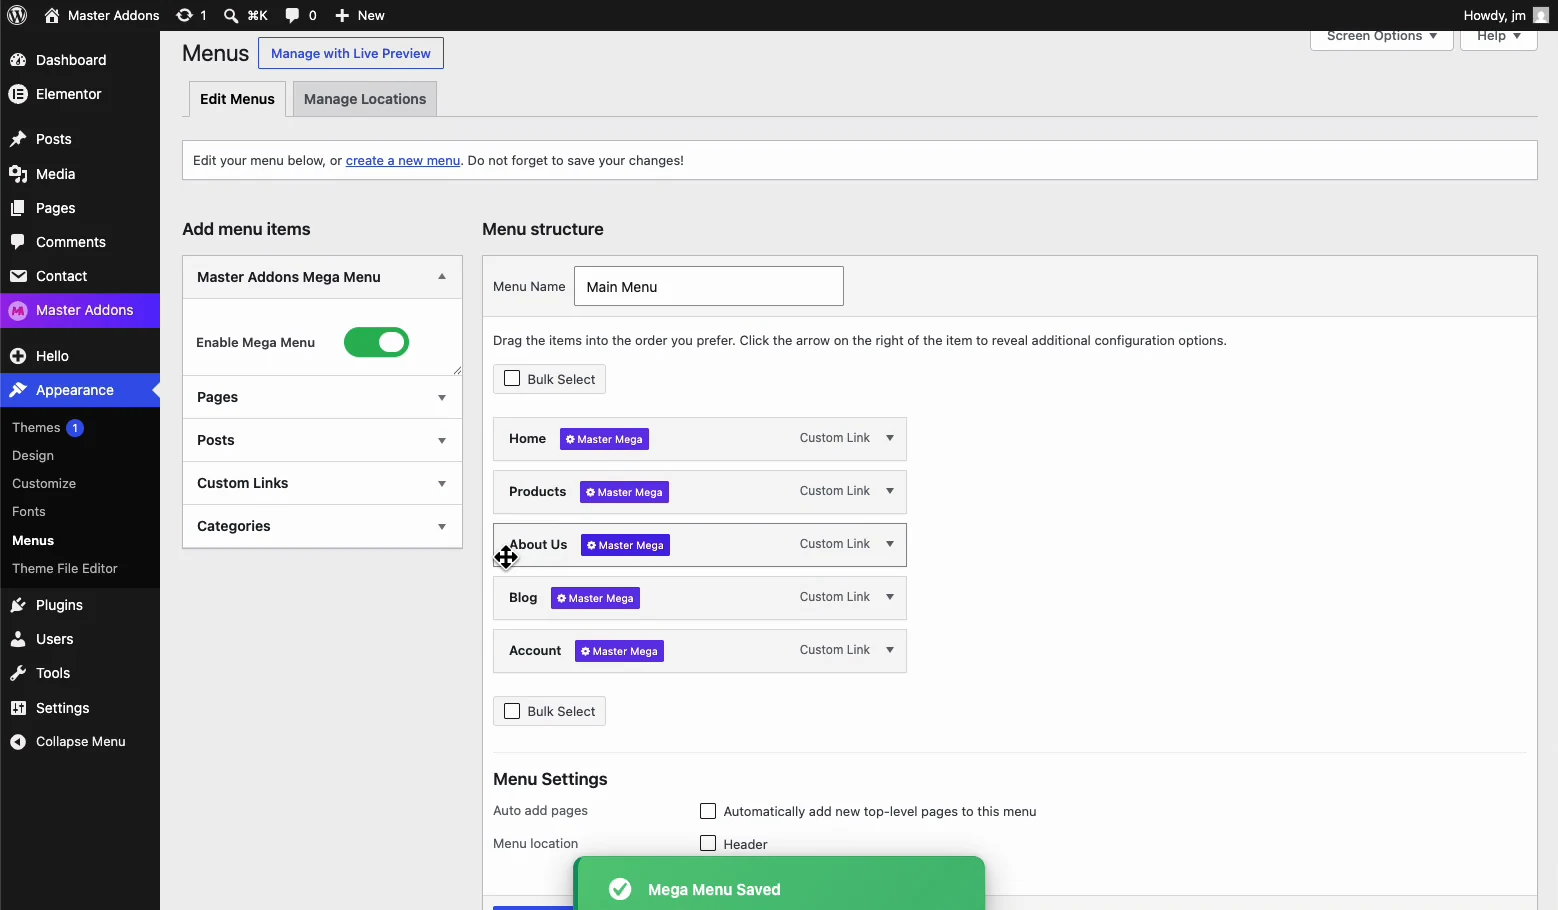This screenshot has width=1558, height=910.
Task: Check the Header menu location box
Action: [x=708, y=843]
